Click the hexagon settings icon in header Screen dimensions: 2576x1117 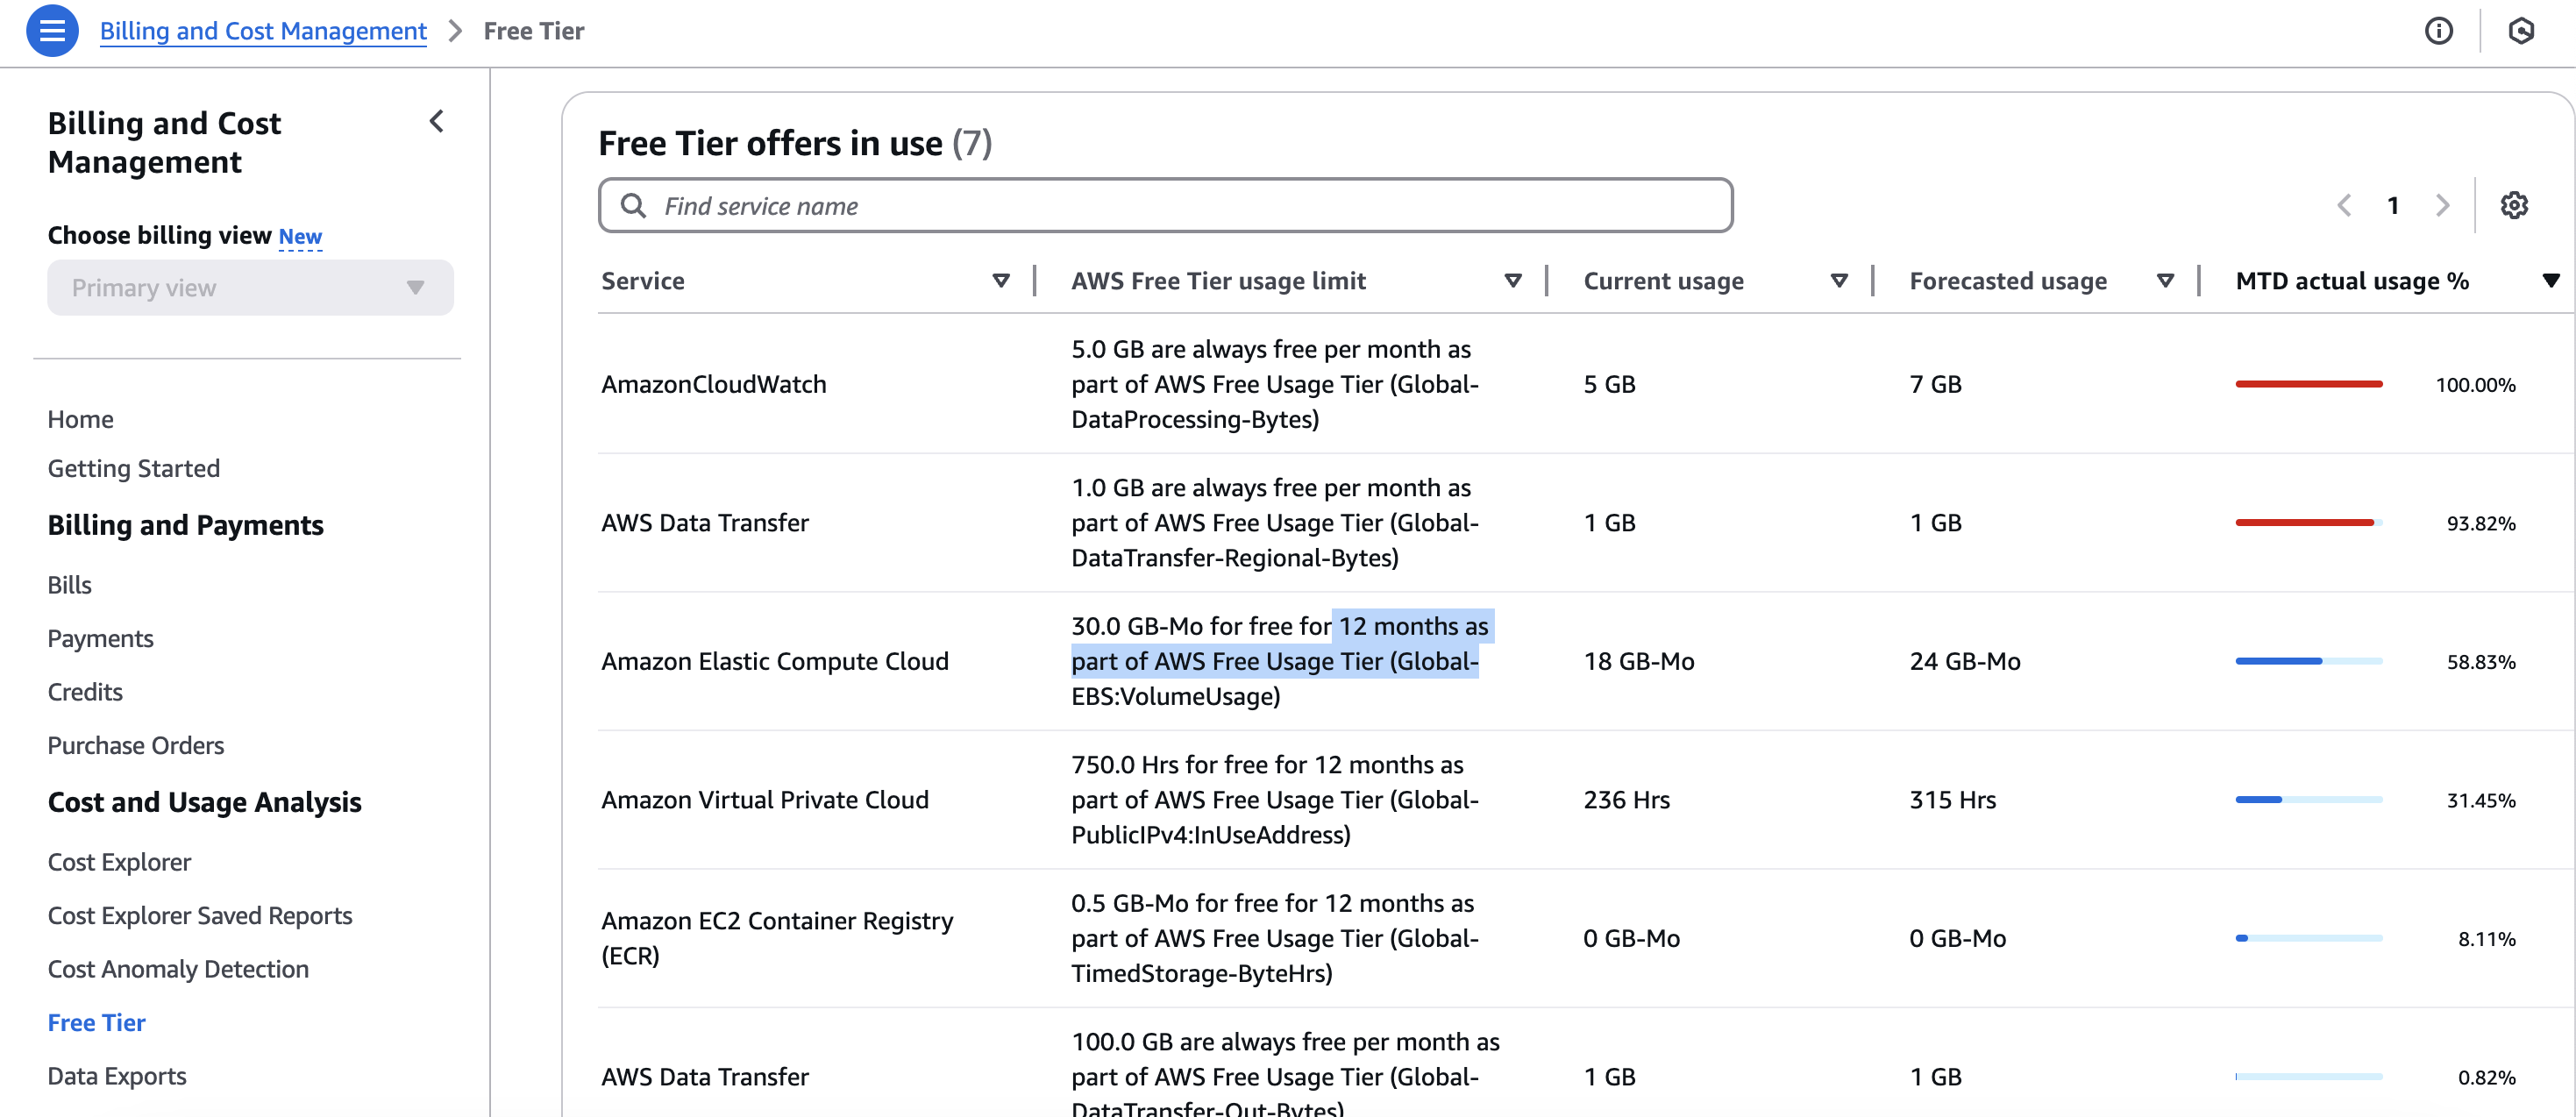[2521, 31]
